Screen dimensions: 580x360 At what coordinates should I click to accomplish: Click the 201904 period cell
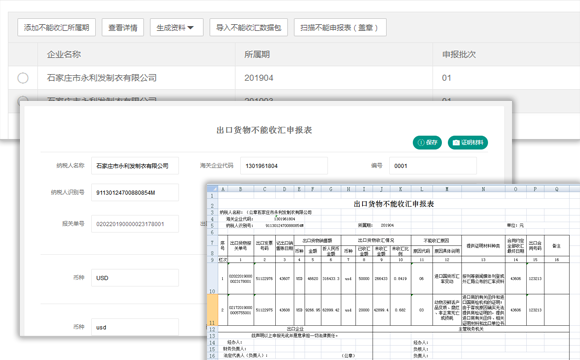(x=259, y=78)
